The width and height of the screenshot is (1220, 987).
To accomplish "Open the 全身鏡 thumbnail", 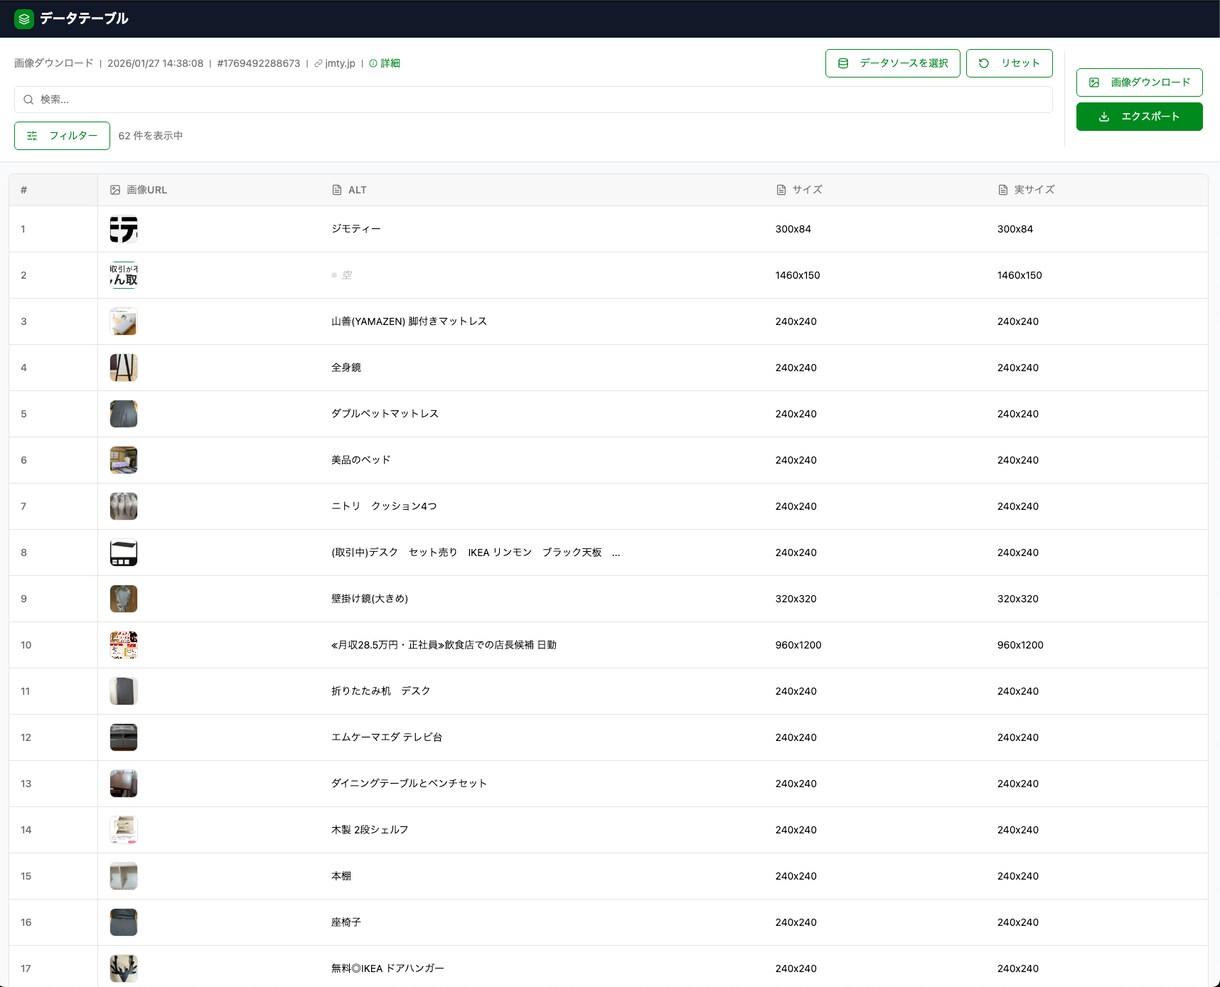I will pyautogui.click(x=124, y=368).
